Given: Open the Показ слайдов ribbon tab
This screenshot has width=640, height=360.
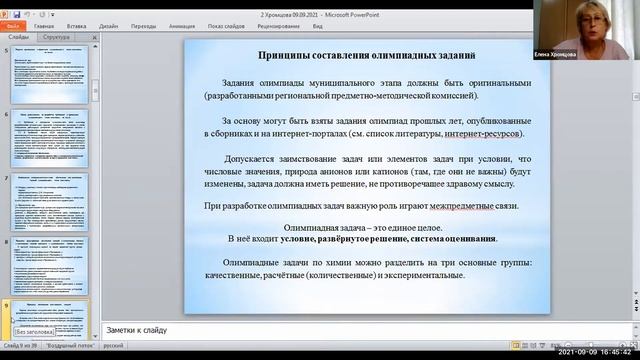Looking at the screenshot, I should tap(226, 26).
